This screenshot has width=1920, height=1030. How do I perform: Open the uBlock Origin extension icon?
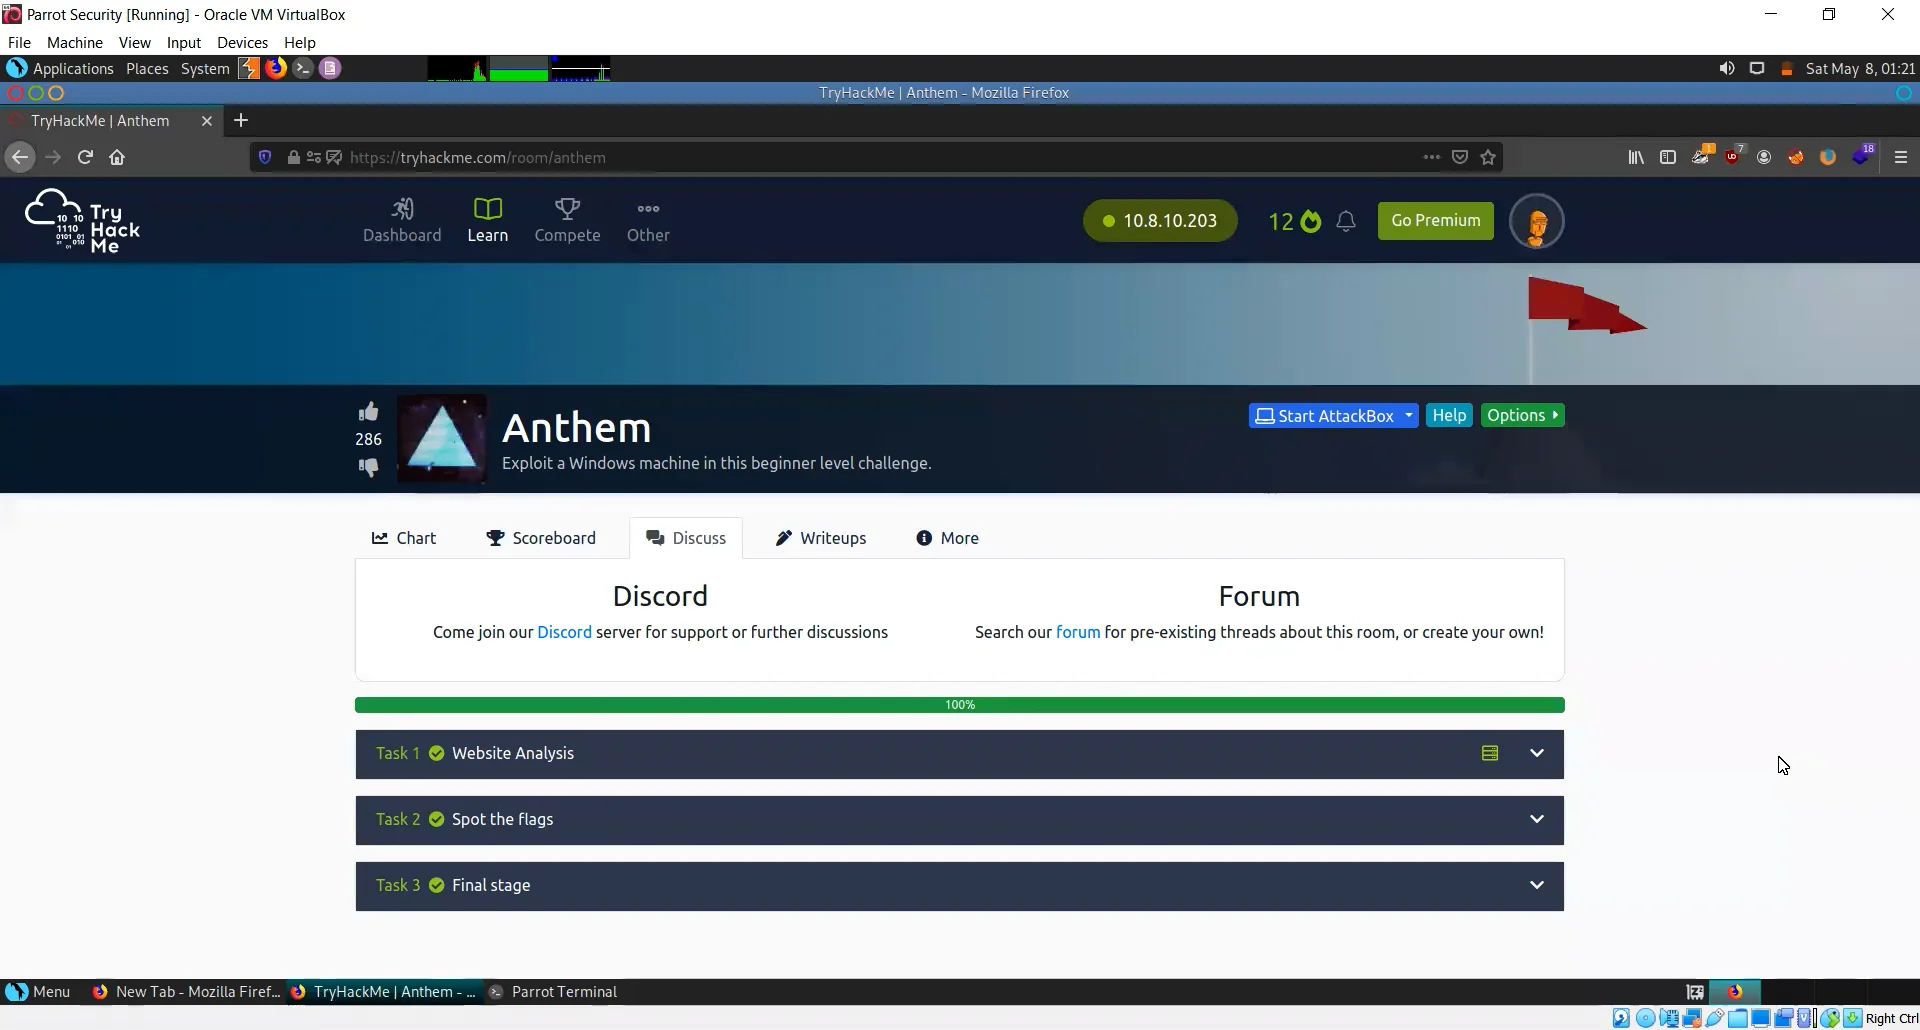click(x=1732, y=157)
